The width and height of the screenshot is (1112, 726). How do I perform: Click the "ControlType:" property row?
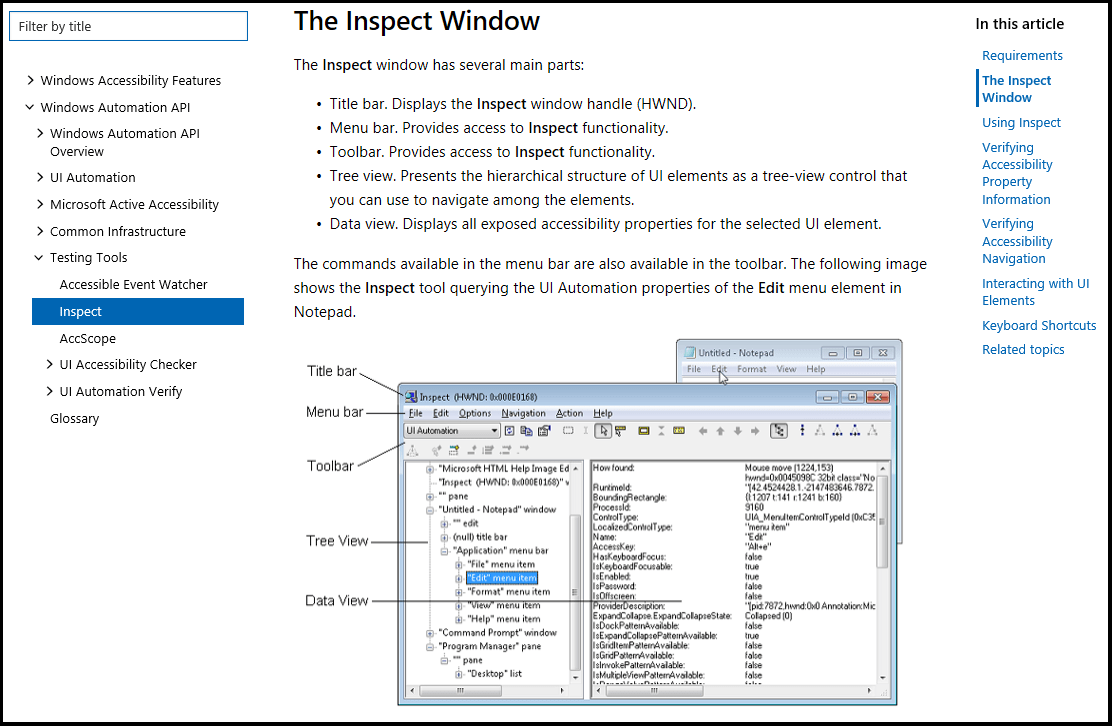[733, 518]
